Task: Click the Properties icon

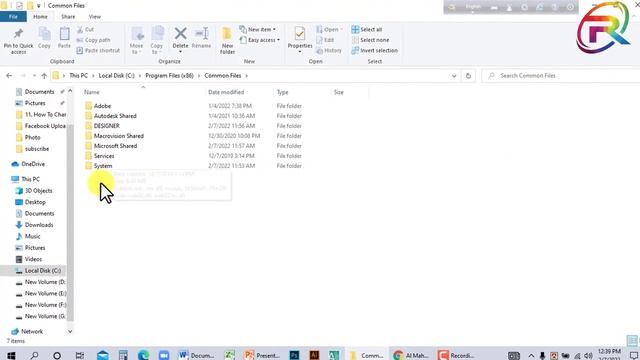Action: tap(300, 34)
